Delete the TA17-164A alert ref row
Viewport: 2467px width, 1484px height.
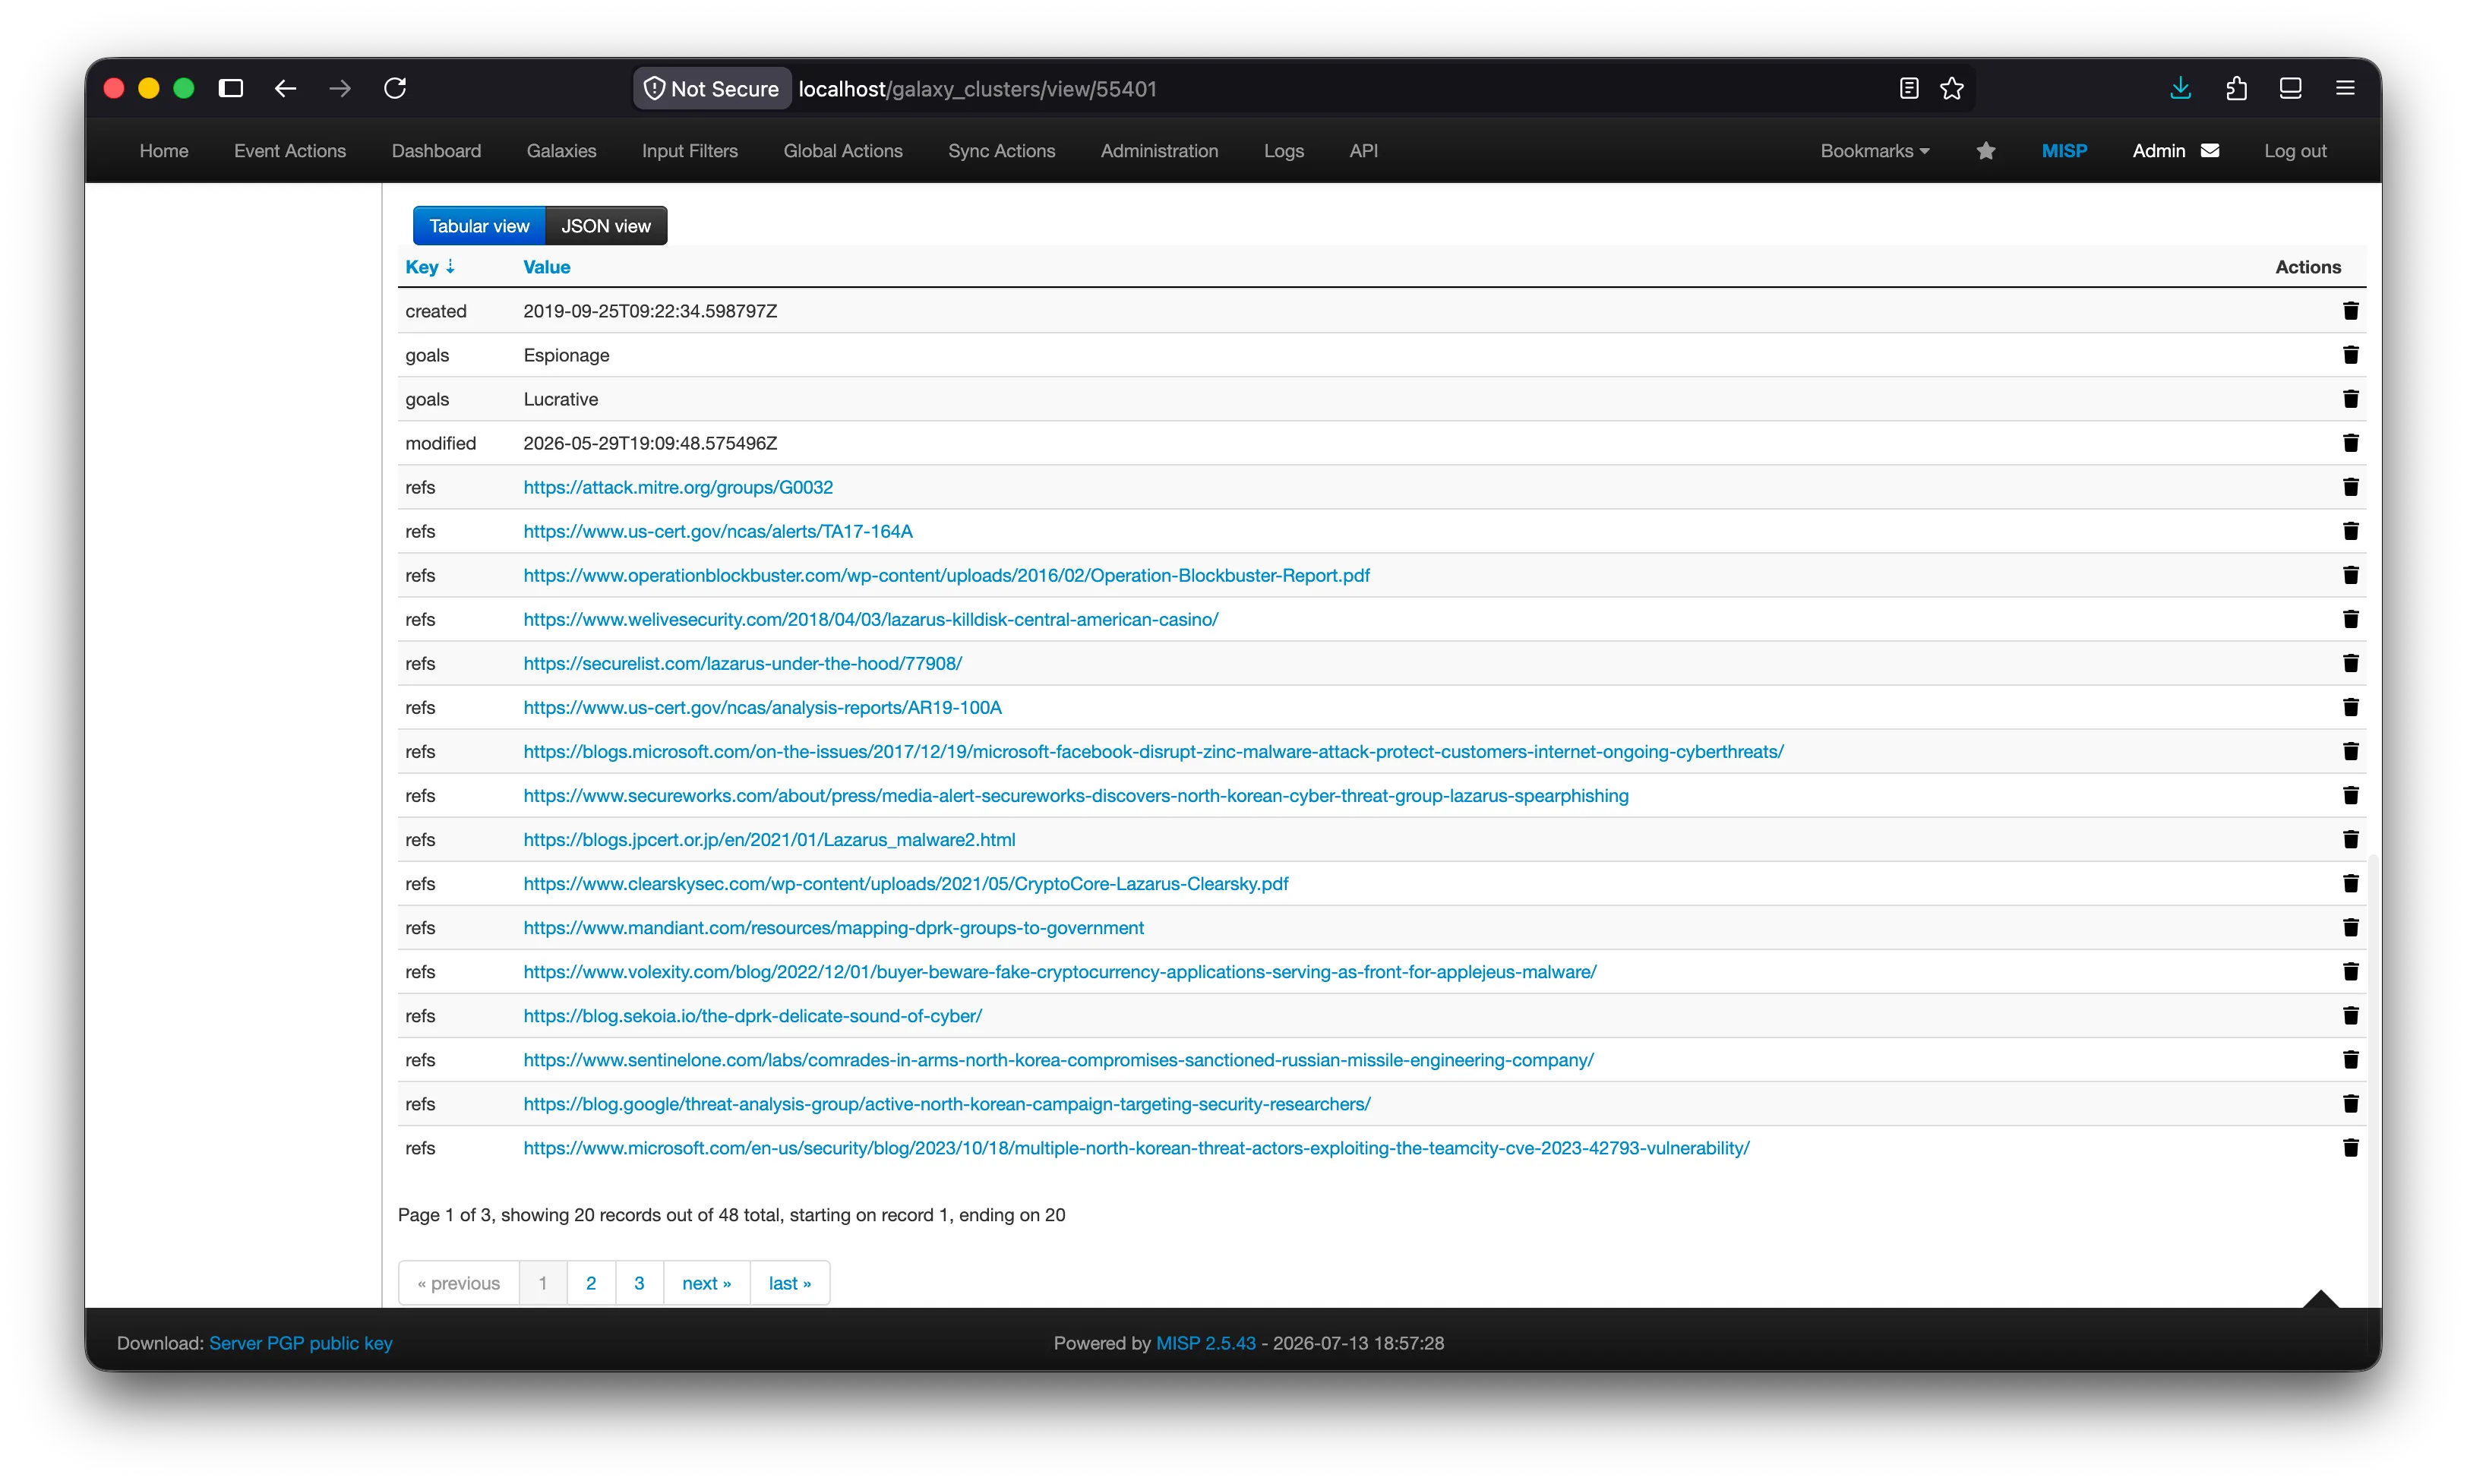click(x=2350, y=531)
